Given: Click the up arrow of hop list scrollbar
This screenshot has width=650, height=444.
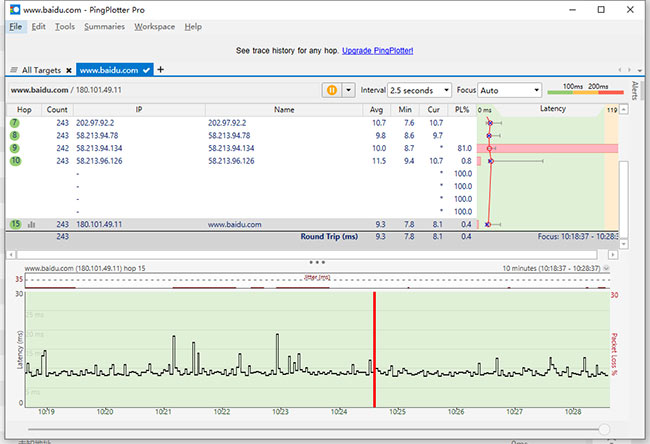Looking at the screenshot, I should [x=623, y=109].
